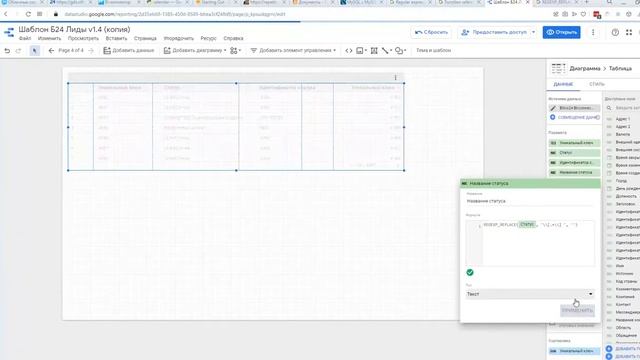640x360 pixels.
Task: Select the shape drawing tool
Action: point(400,51)
